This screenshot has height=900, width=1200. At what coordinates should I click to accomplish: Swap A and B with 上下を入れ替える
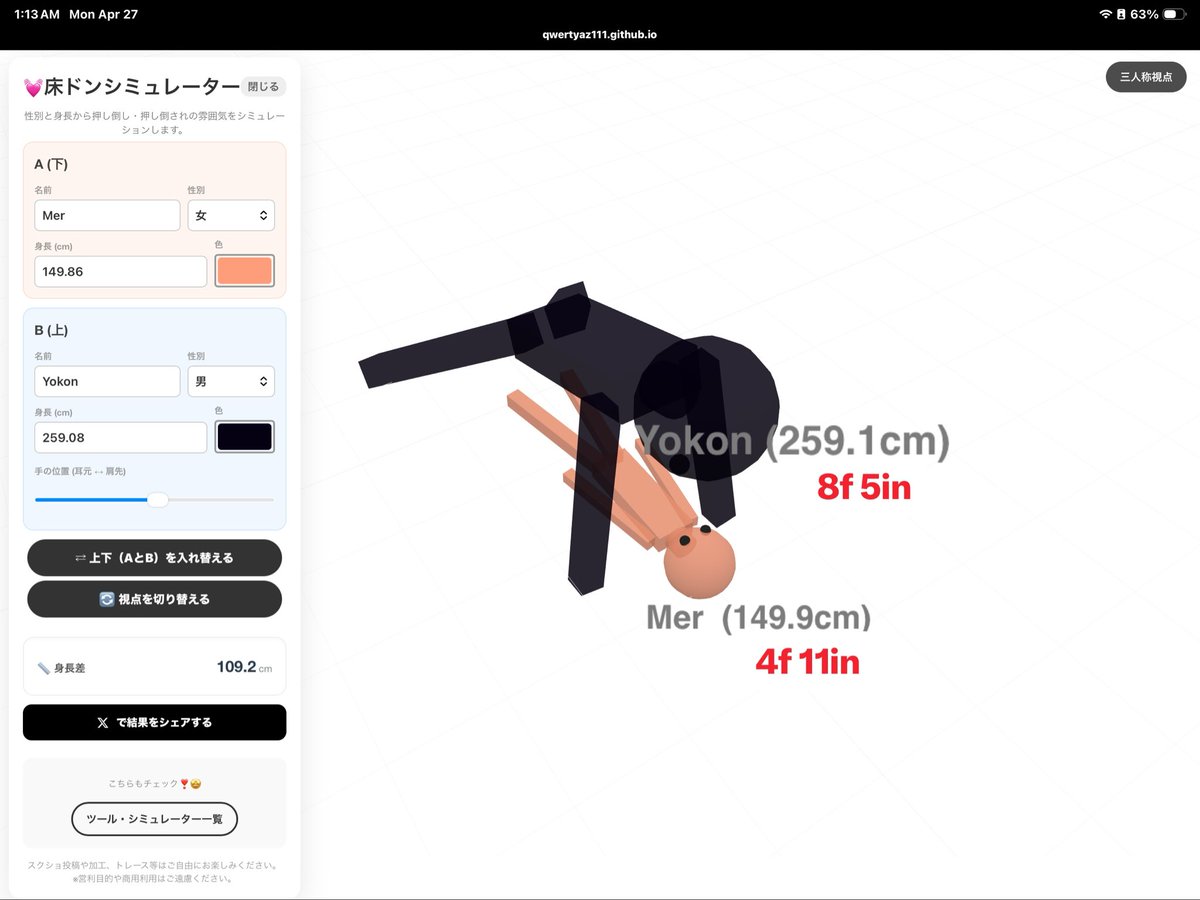(154, 558)
